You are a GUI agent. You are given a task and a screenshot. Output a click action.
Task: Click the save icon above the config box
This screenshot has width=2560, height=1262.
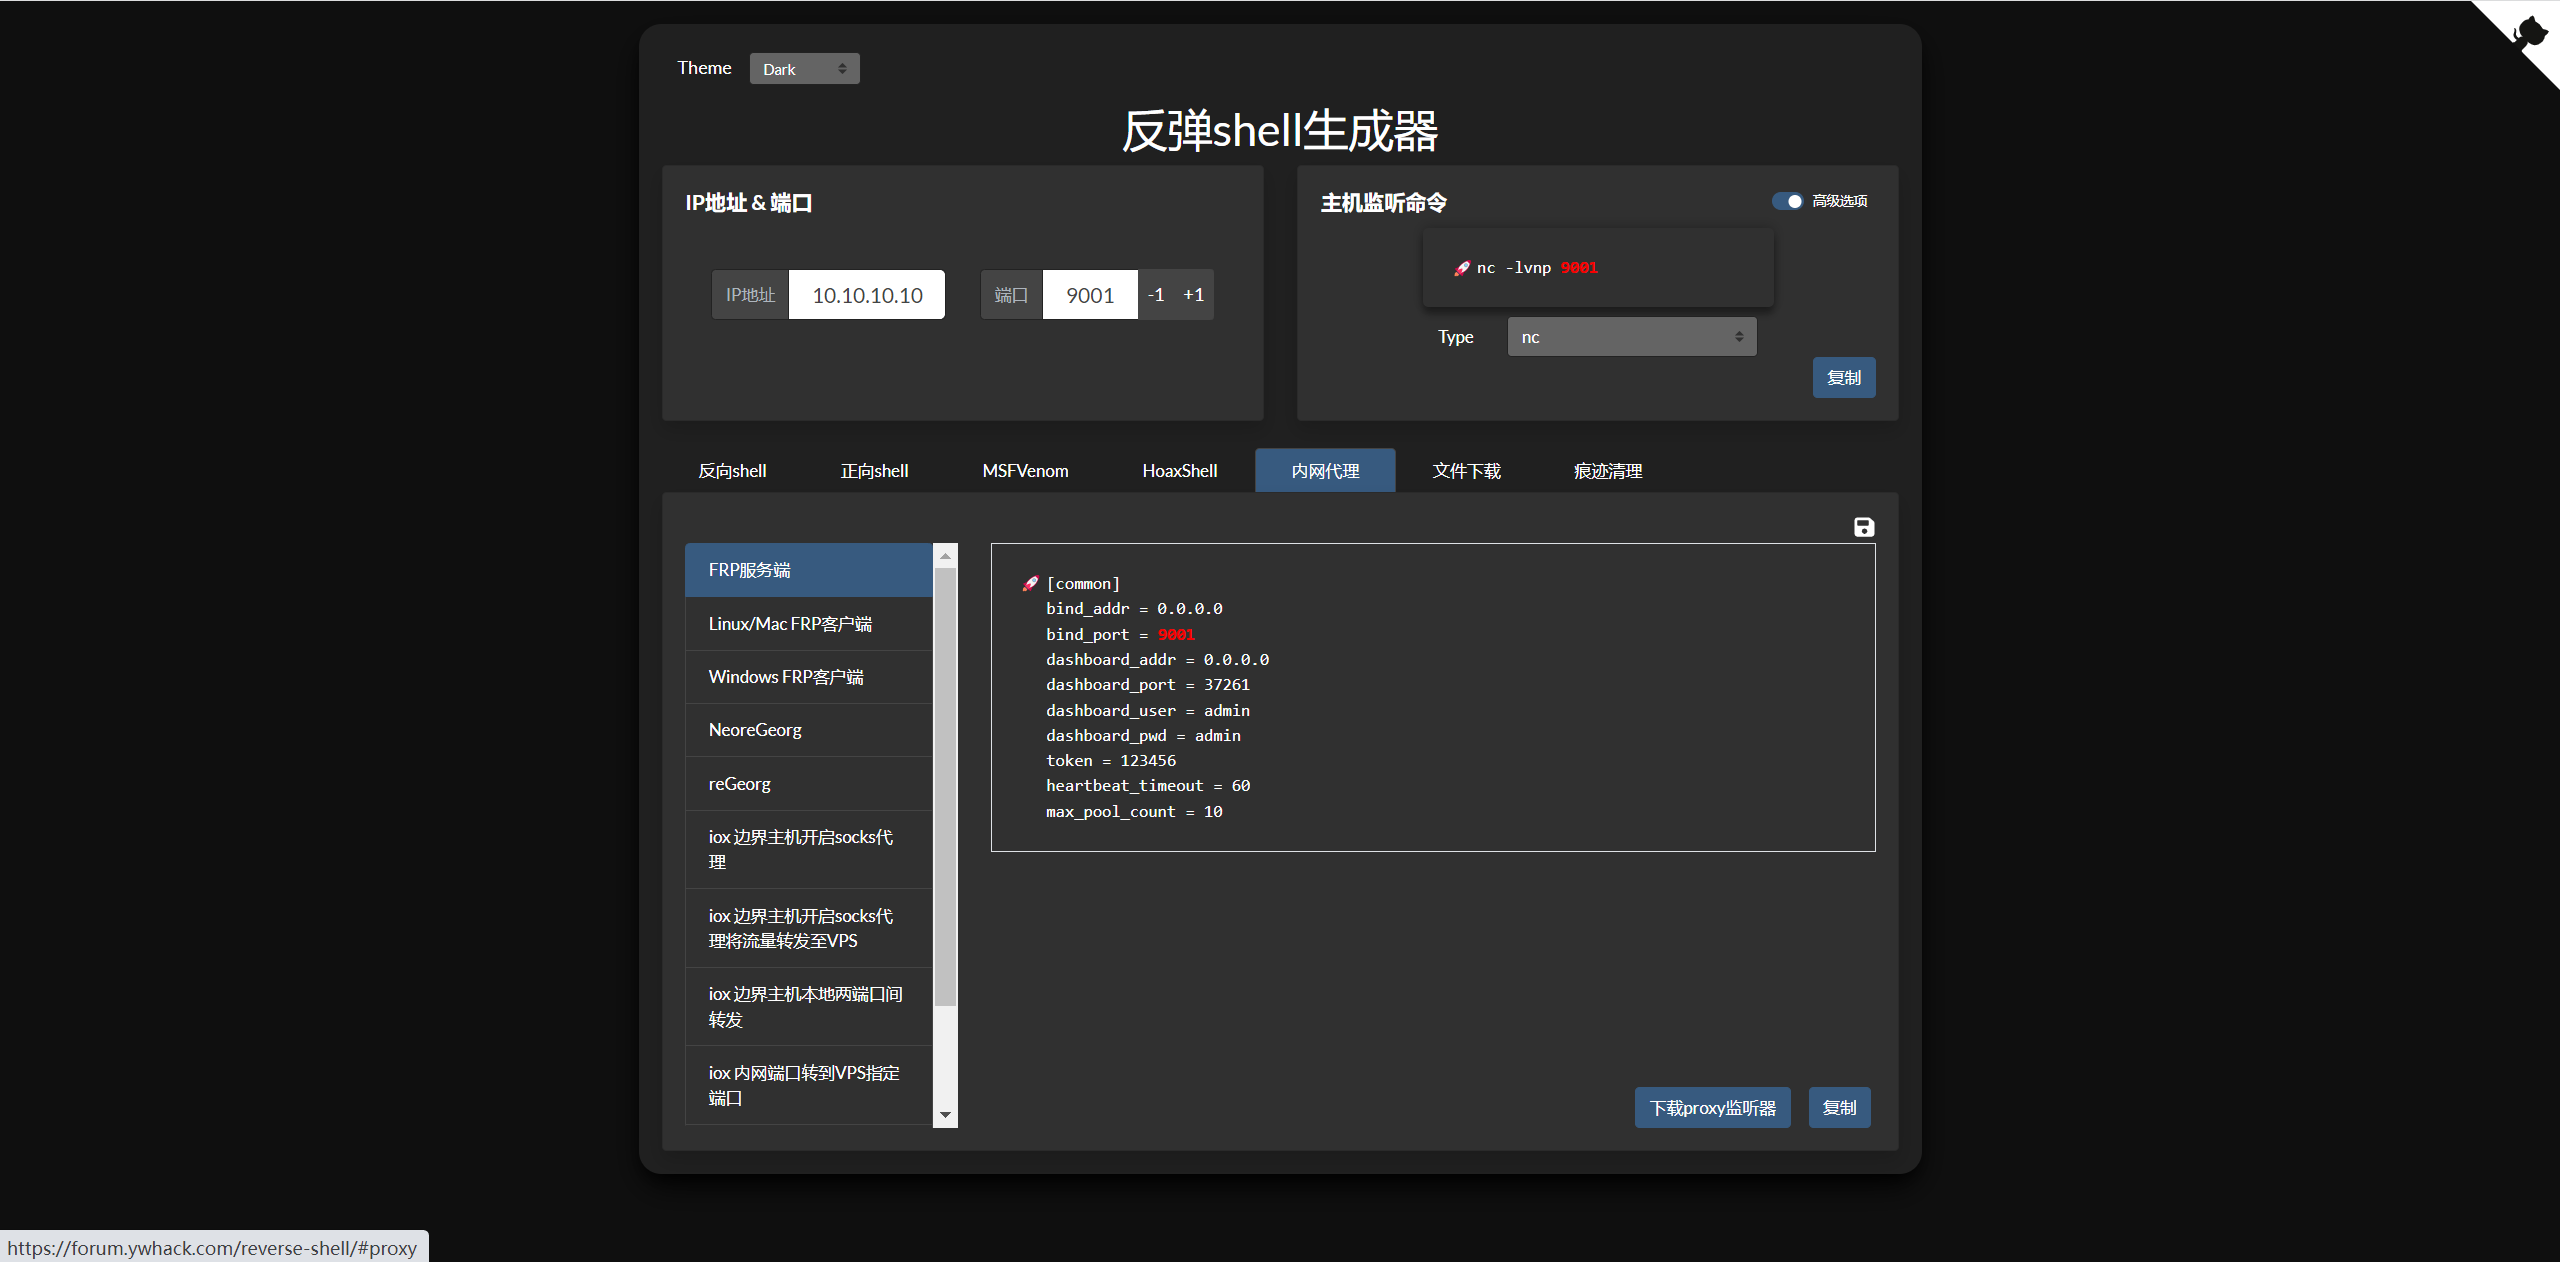tap(1863, 527)
